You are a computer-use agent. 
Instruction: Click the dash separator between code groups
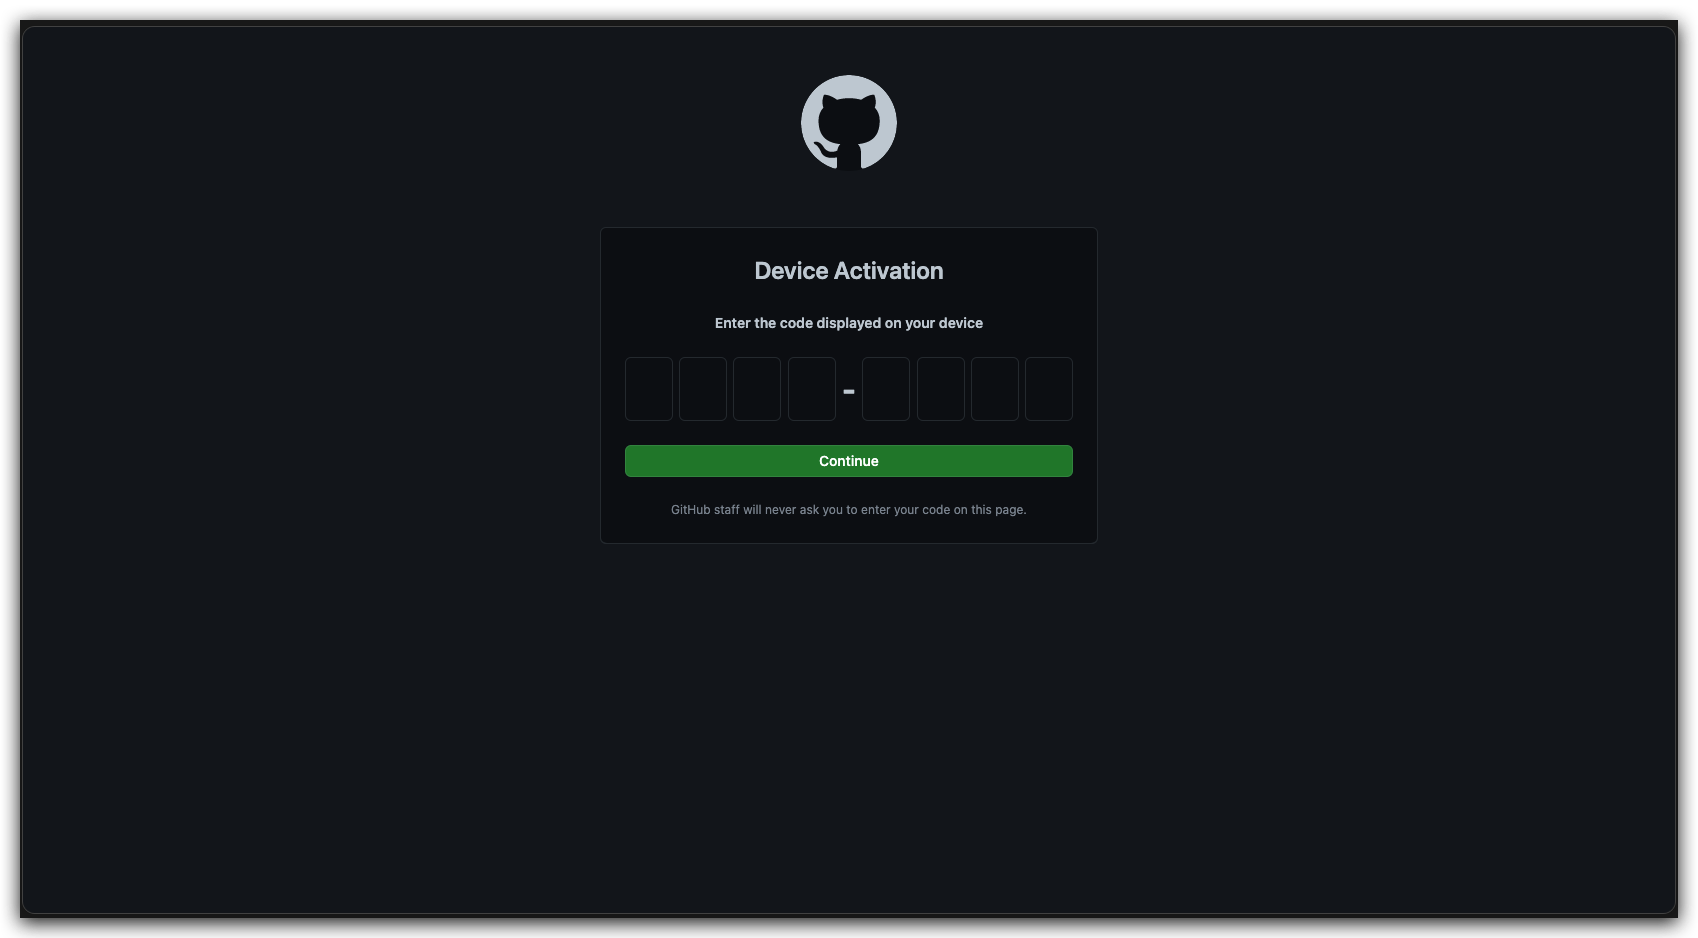[849, 392]
